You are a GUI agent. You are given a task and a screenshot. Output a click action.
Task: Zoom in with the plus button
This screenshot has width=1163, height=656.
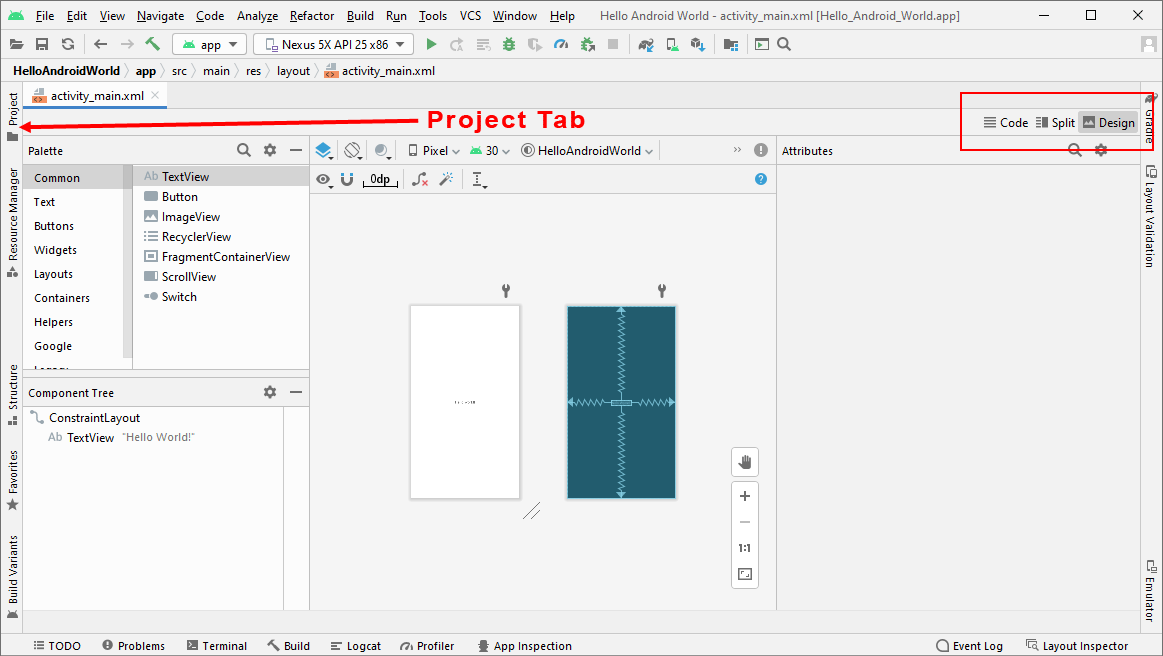pyautogui.click(x=744, y=496)
